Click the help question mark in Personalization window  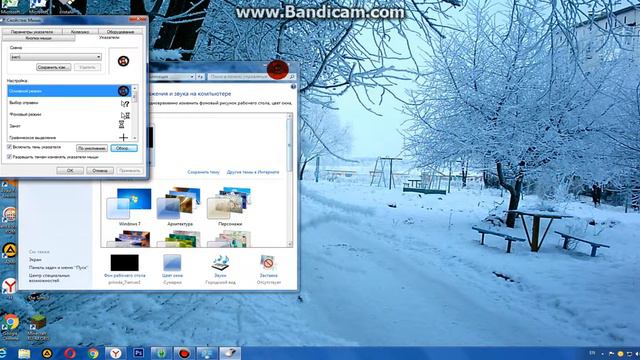click(x=293, y=87)
